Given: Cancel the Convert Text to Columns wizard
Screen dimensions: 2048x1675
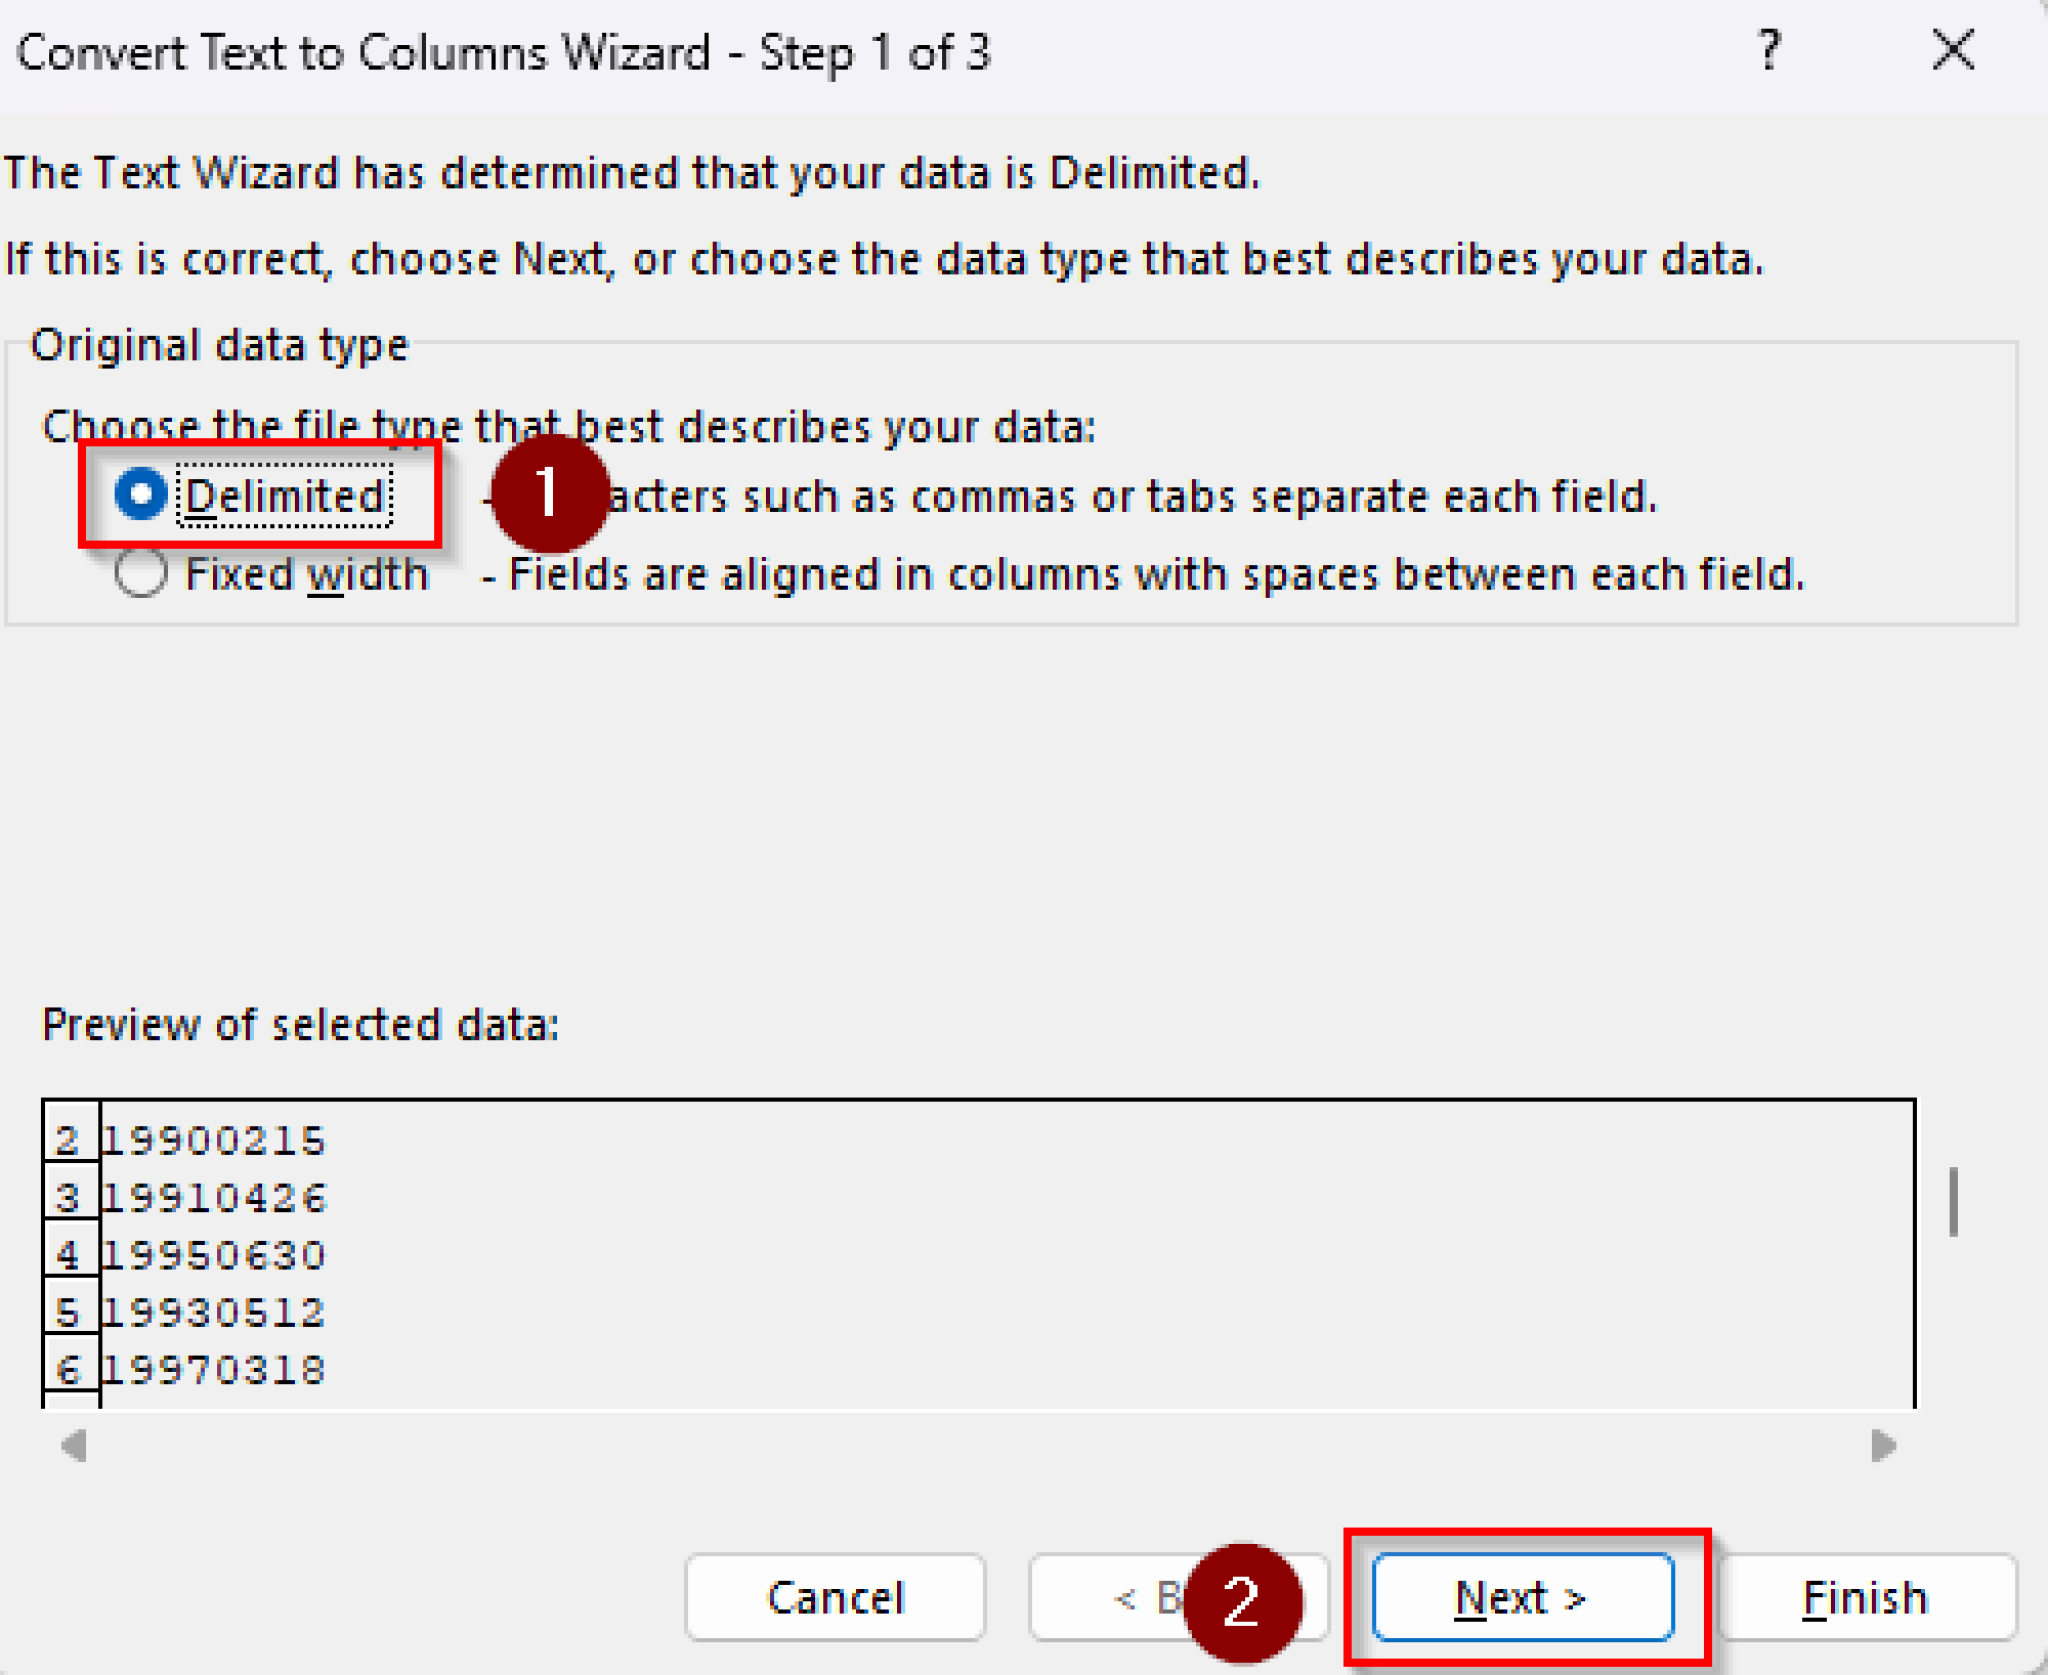Looking at the screenshot, I should tap(835, 1597).
